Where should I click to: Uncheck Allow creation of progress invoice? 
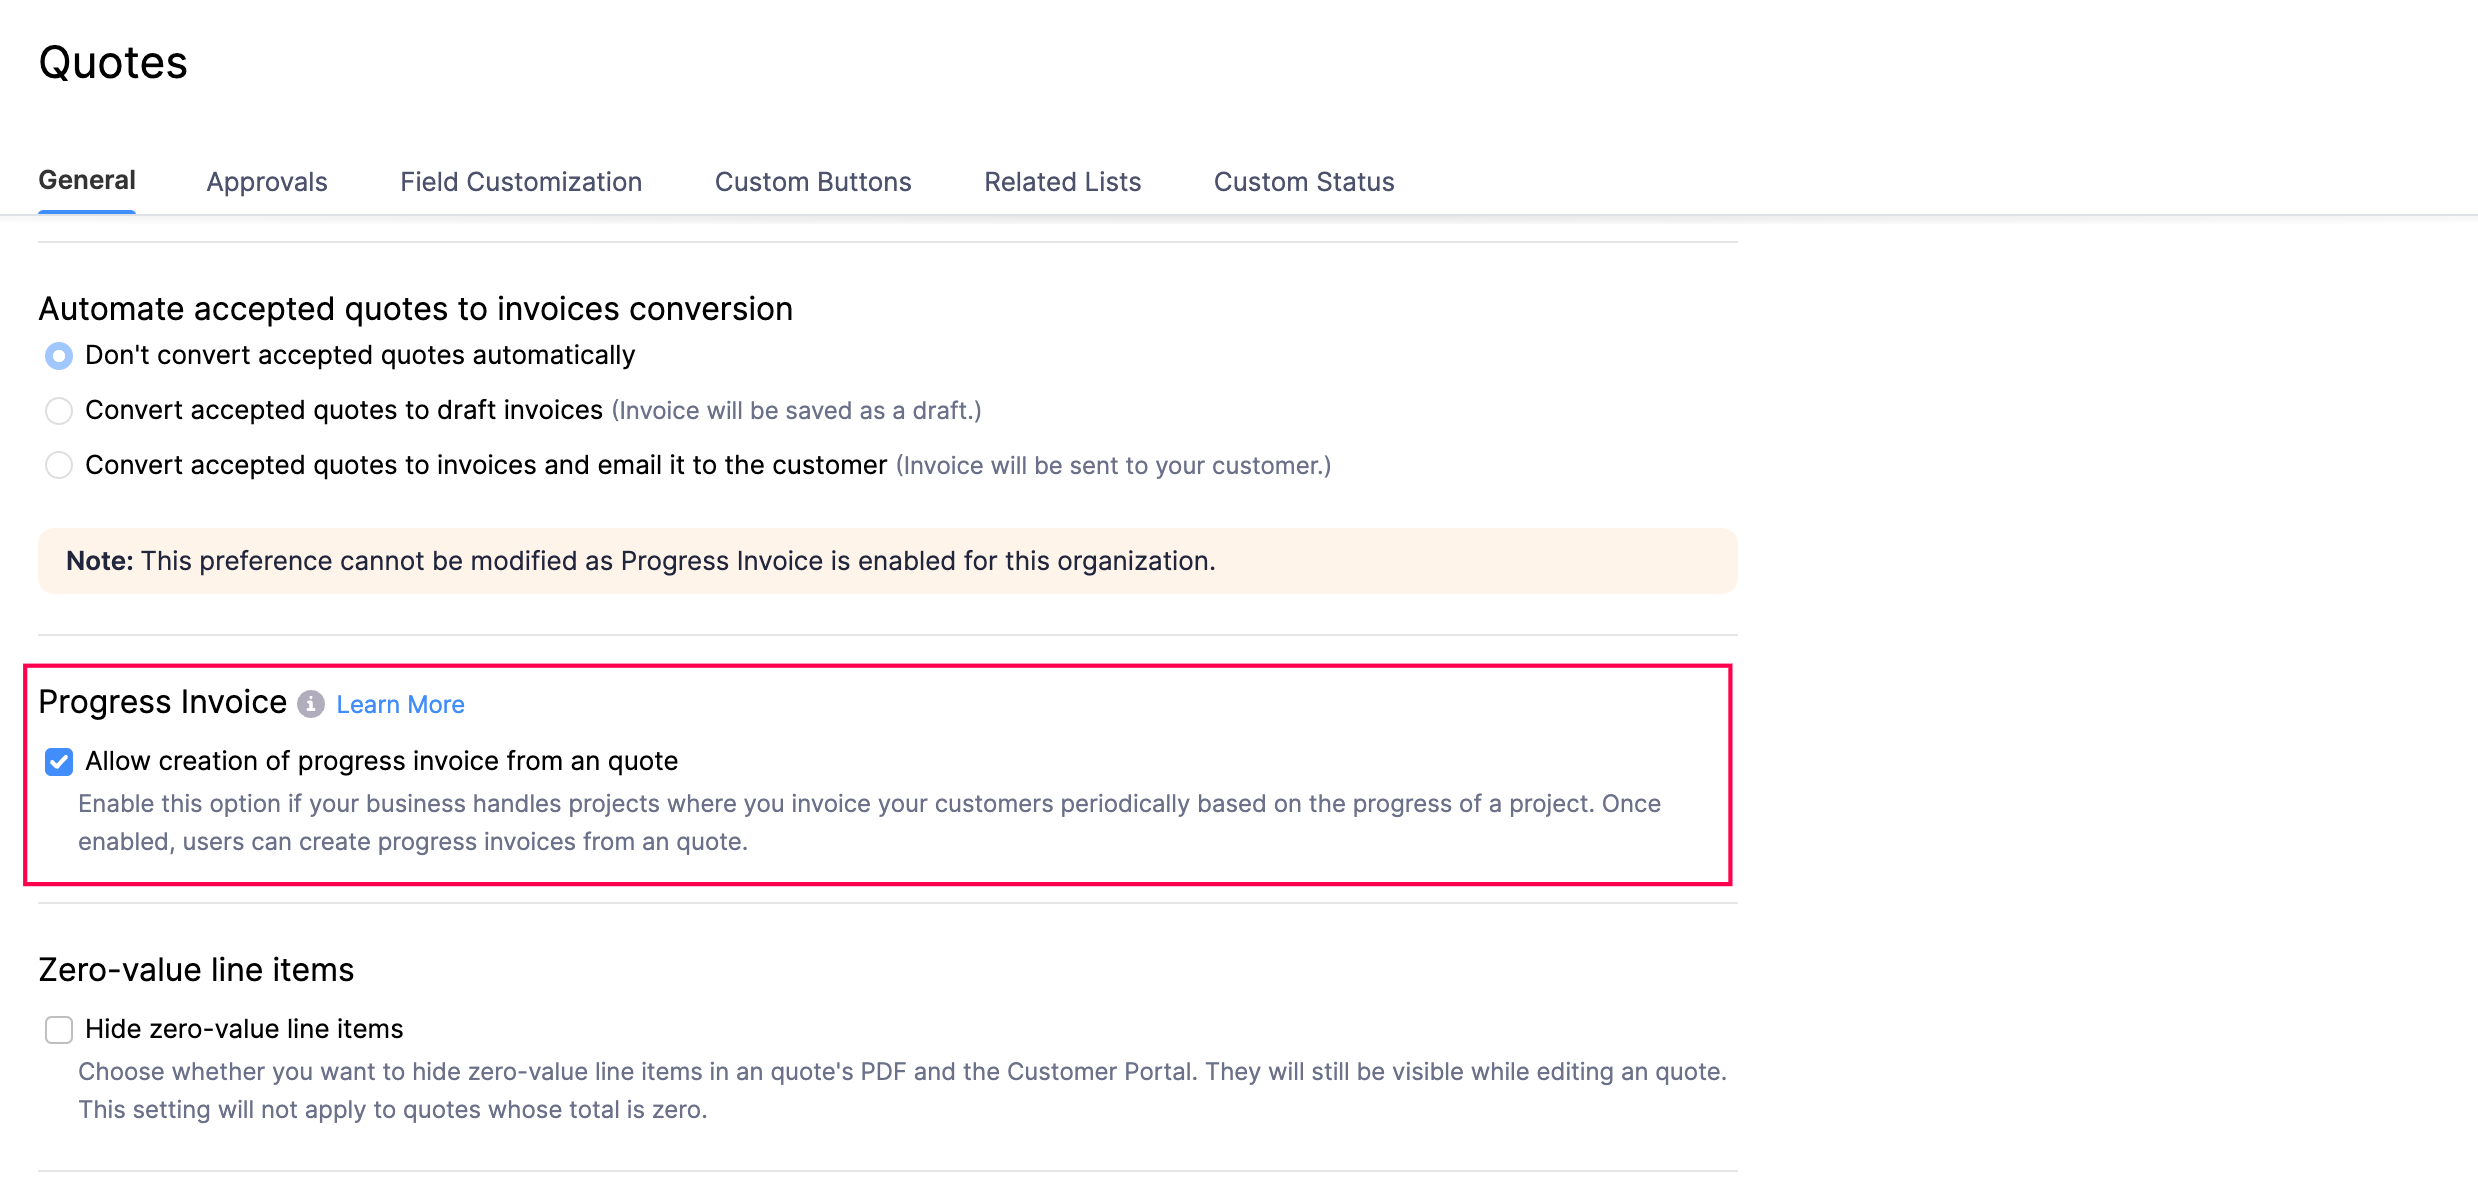click(59, 762)
